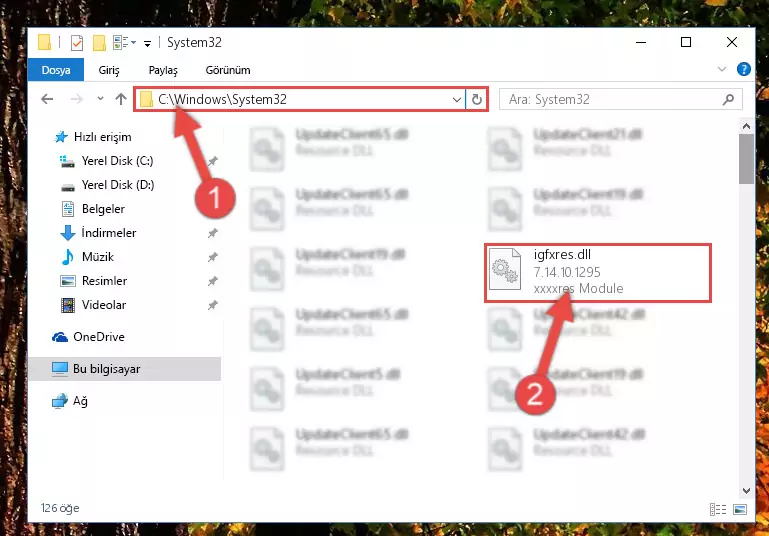
Task: Open Müzik in the sidebar
Action: click(98, 257)
